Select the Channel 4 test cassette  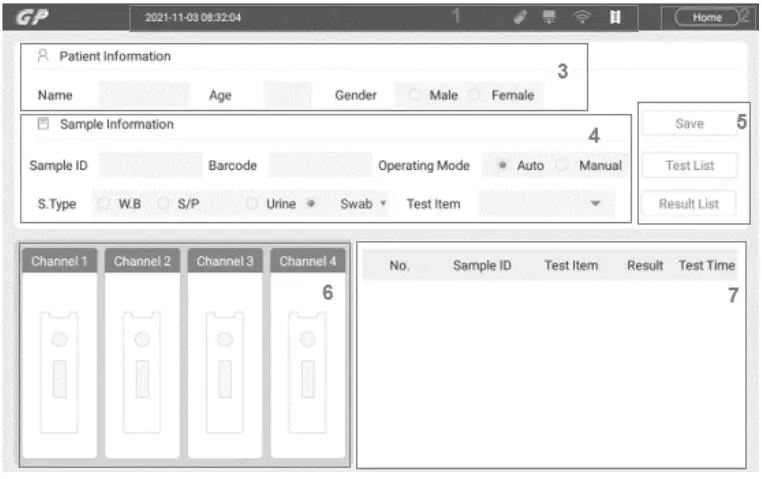tap(307, 372)
